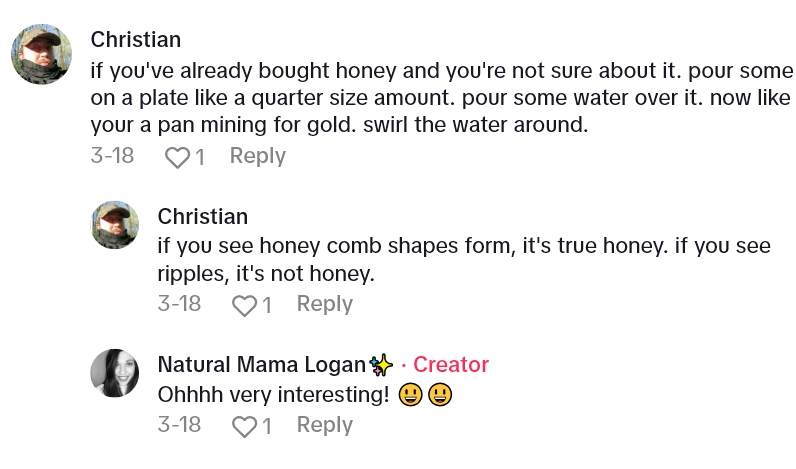
Task: Open the Natural Mama Logan username
Action: pyautogui.click(x=262, y=364)
